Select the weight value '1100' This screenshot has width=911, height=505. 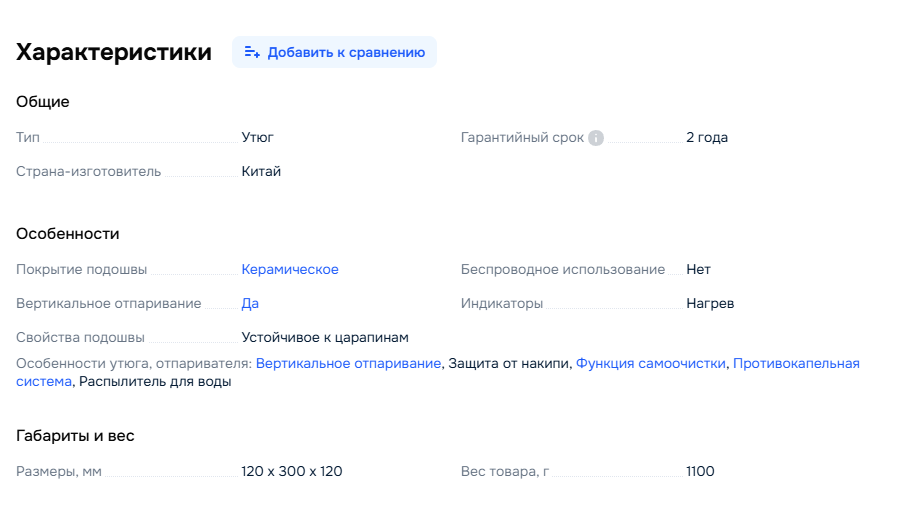pos(700,471)
